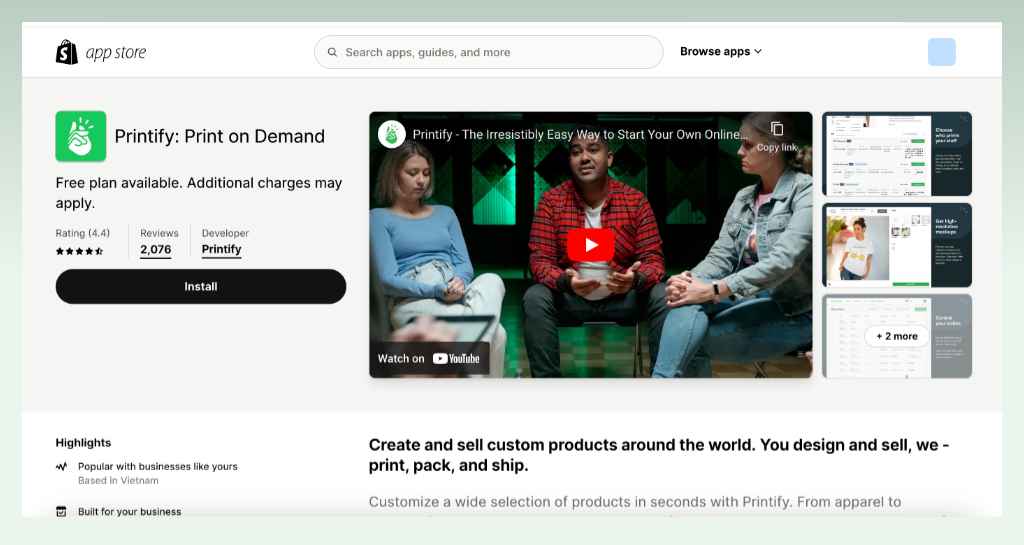
Task: Open the Printify green app icon
Action: pyautogui.click(x=81, y=136)
